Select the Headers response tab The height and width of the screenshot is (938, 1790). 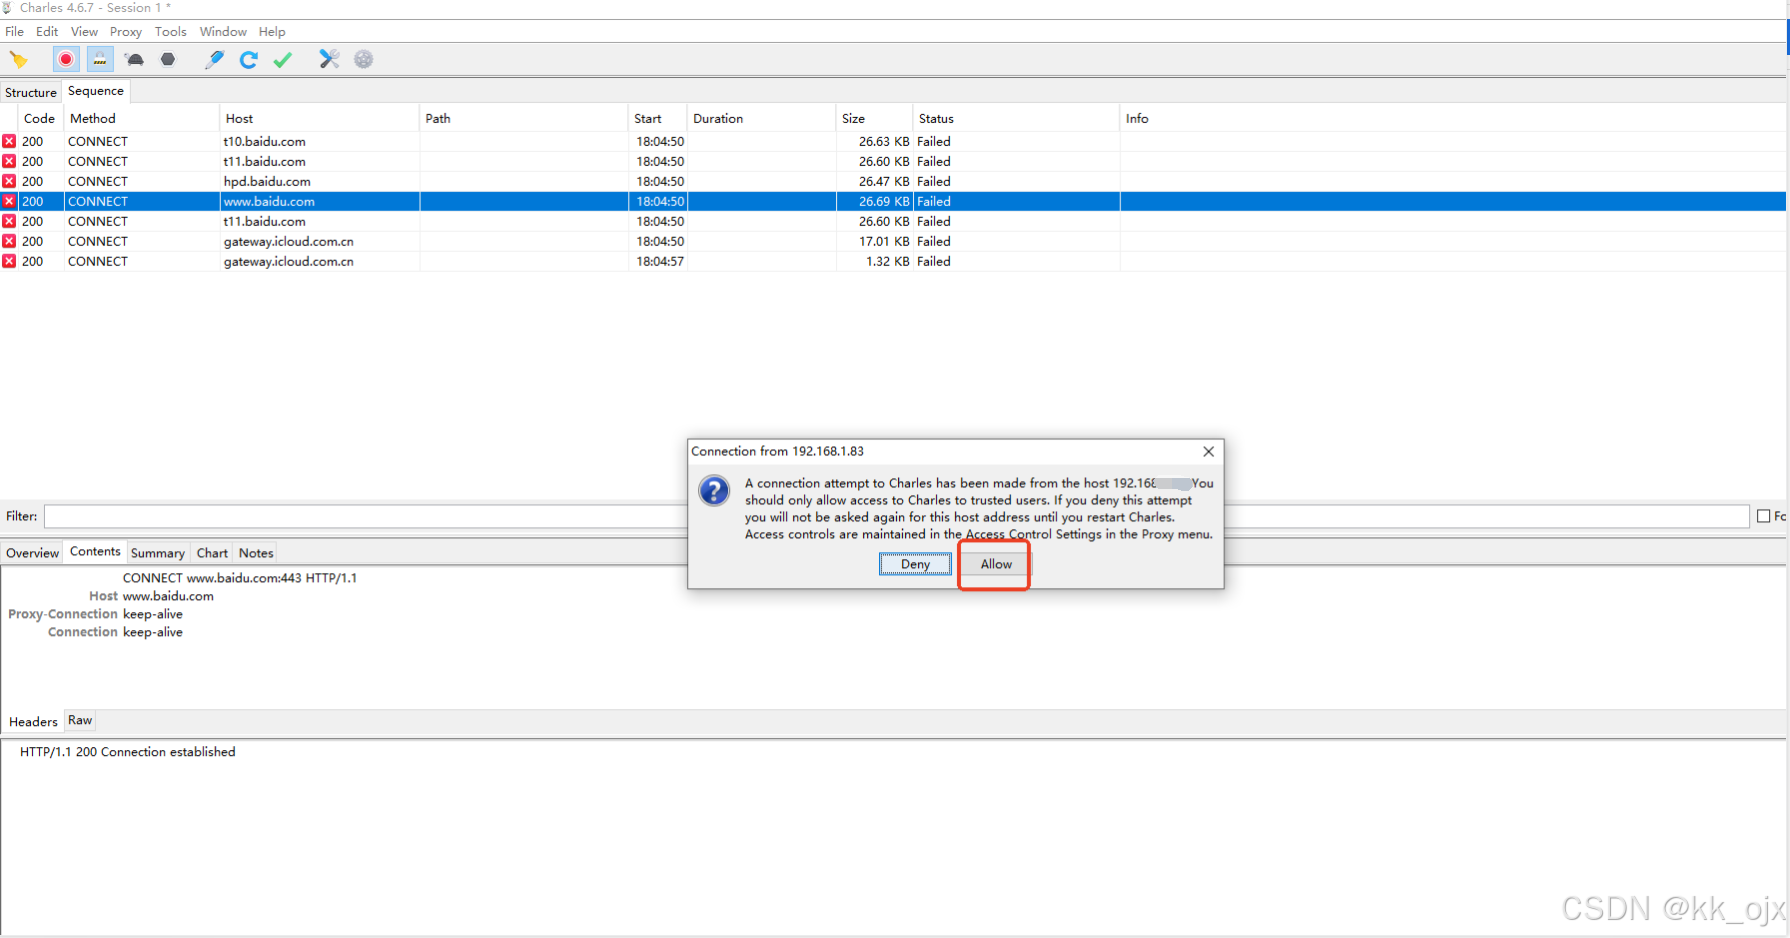pyautogui.click(x=33, y=722)
